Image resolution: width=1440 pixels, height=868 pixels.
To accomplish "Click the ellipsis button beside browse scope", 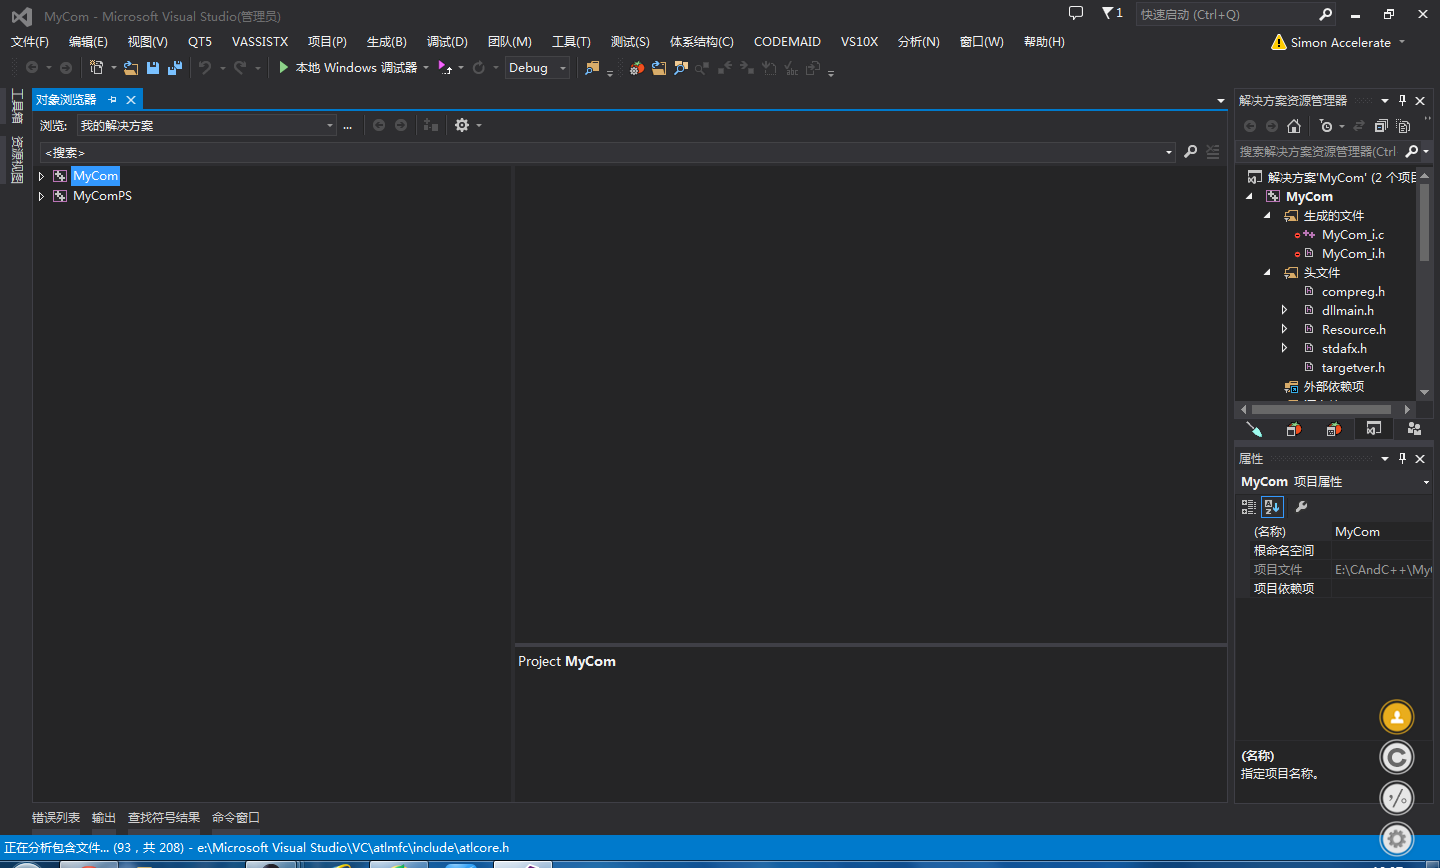I will pyautogui.click(x=347, y=125).
